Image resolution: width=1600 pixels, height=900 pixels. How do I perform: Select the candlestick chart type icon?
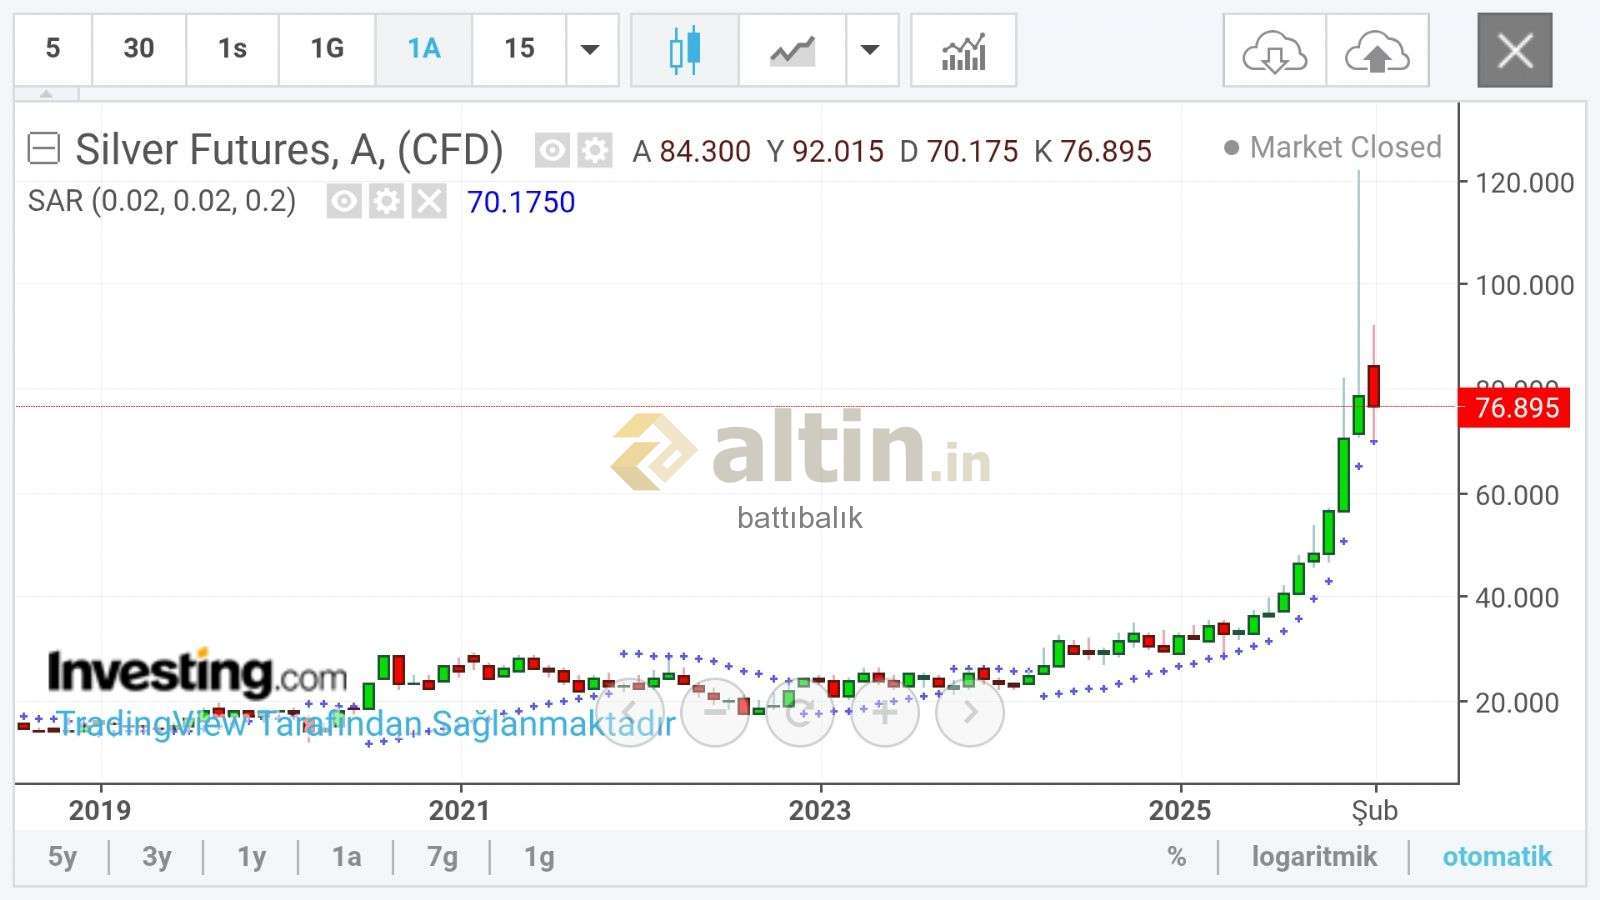(685, 50)
